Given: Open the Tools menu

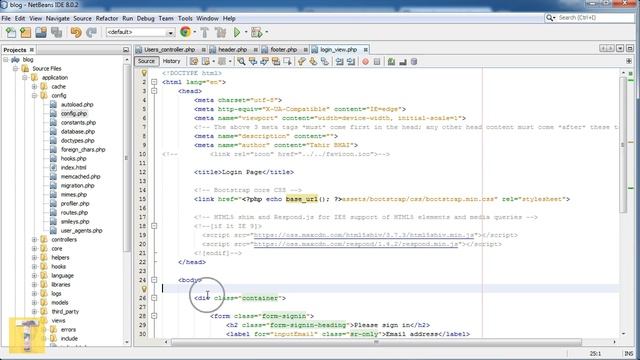Looking at the screenshot, I should click(185, 18).
